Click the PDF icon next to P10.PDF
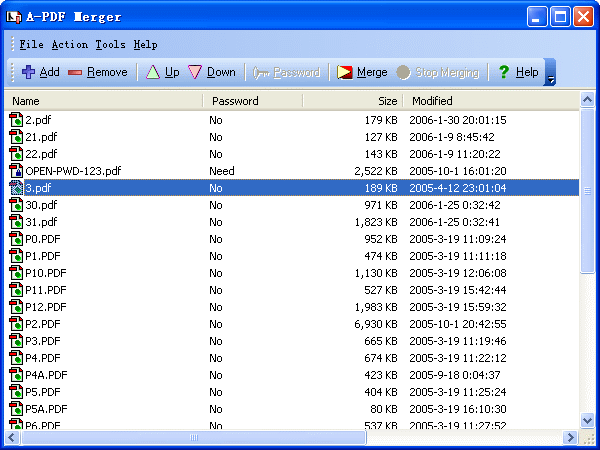 16,273
